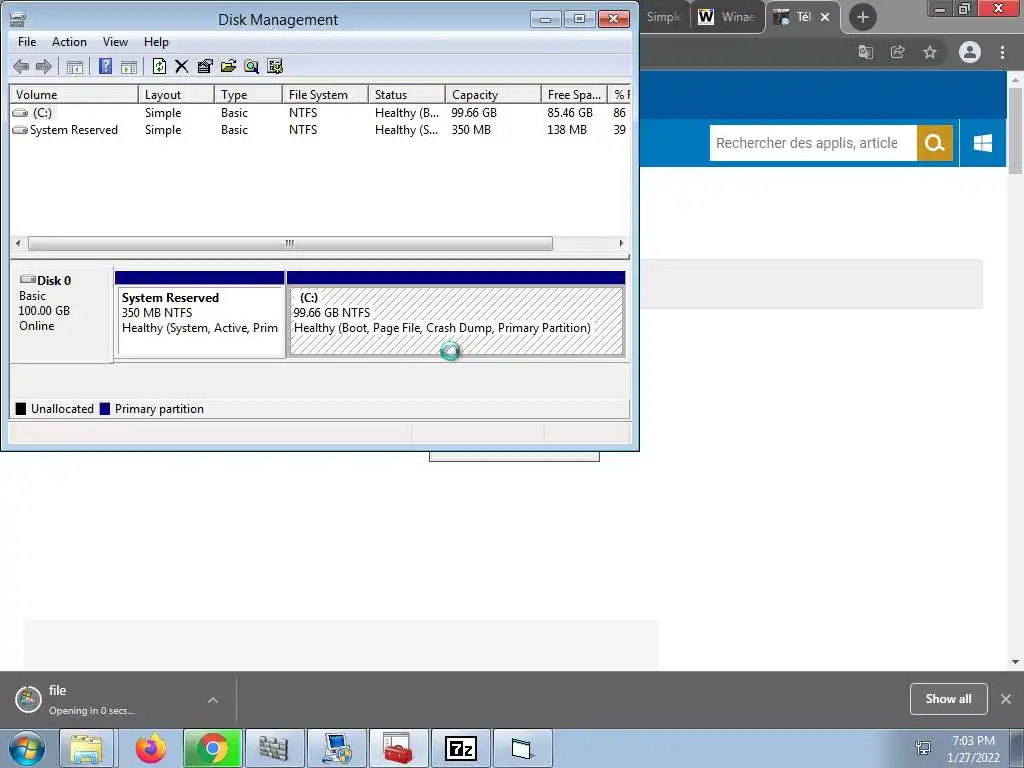Screen dimensions: 1024x768
Task: Open the Help menu
Action: (x=156, y=42)
